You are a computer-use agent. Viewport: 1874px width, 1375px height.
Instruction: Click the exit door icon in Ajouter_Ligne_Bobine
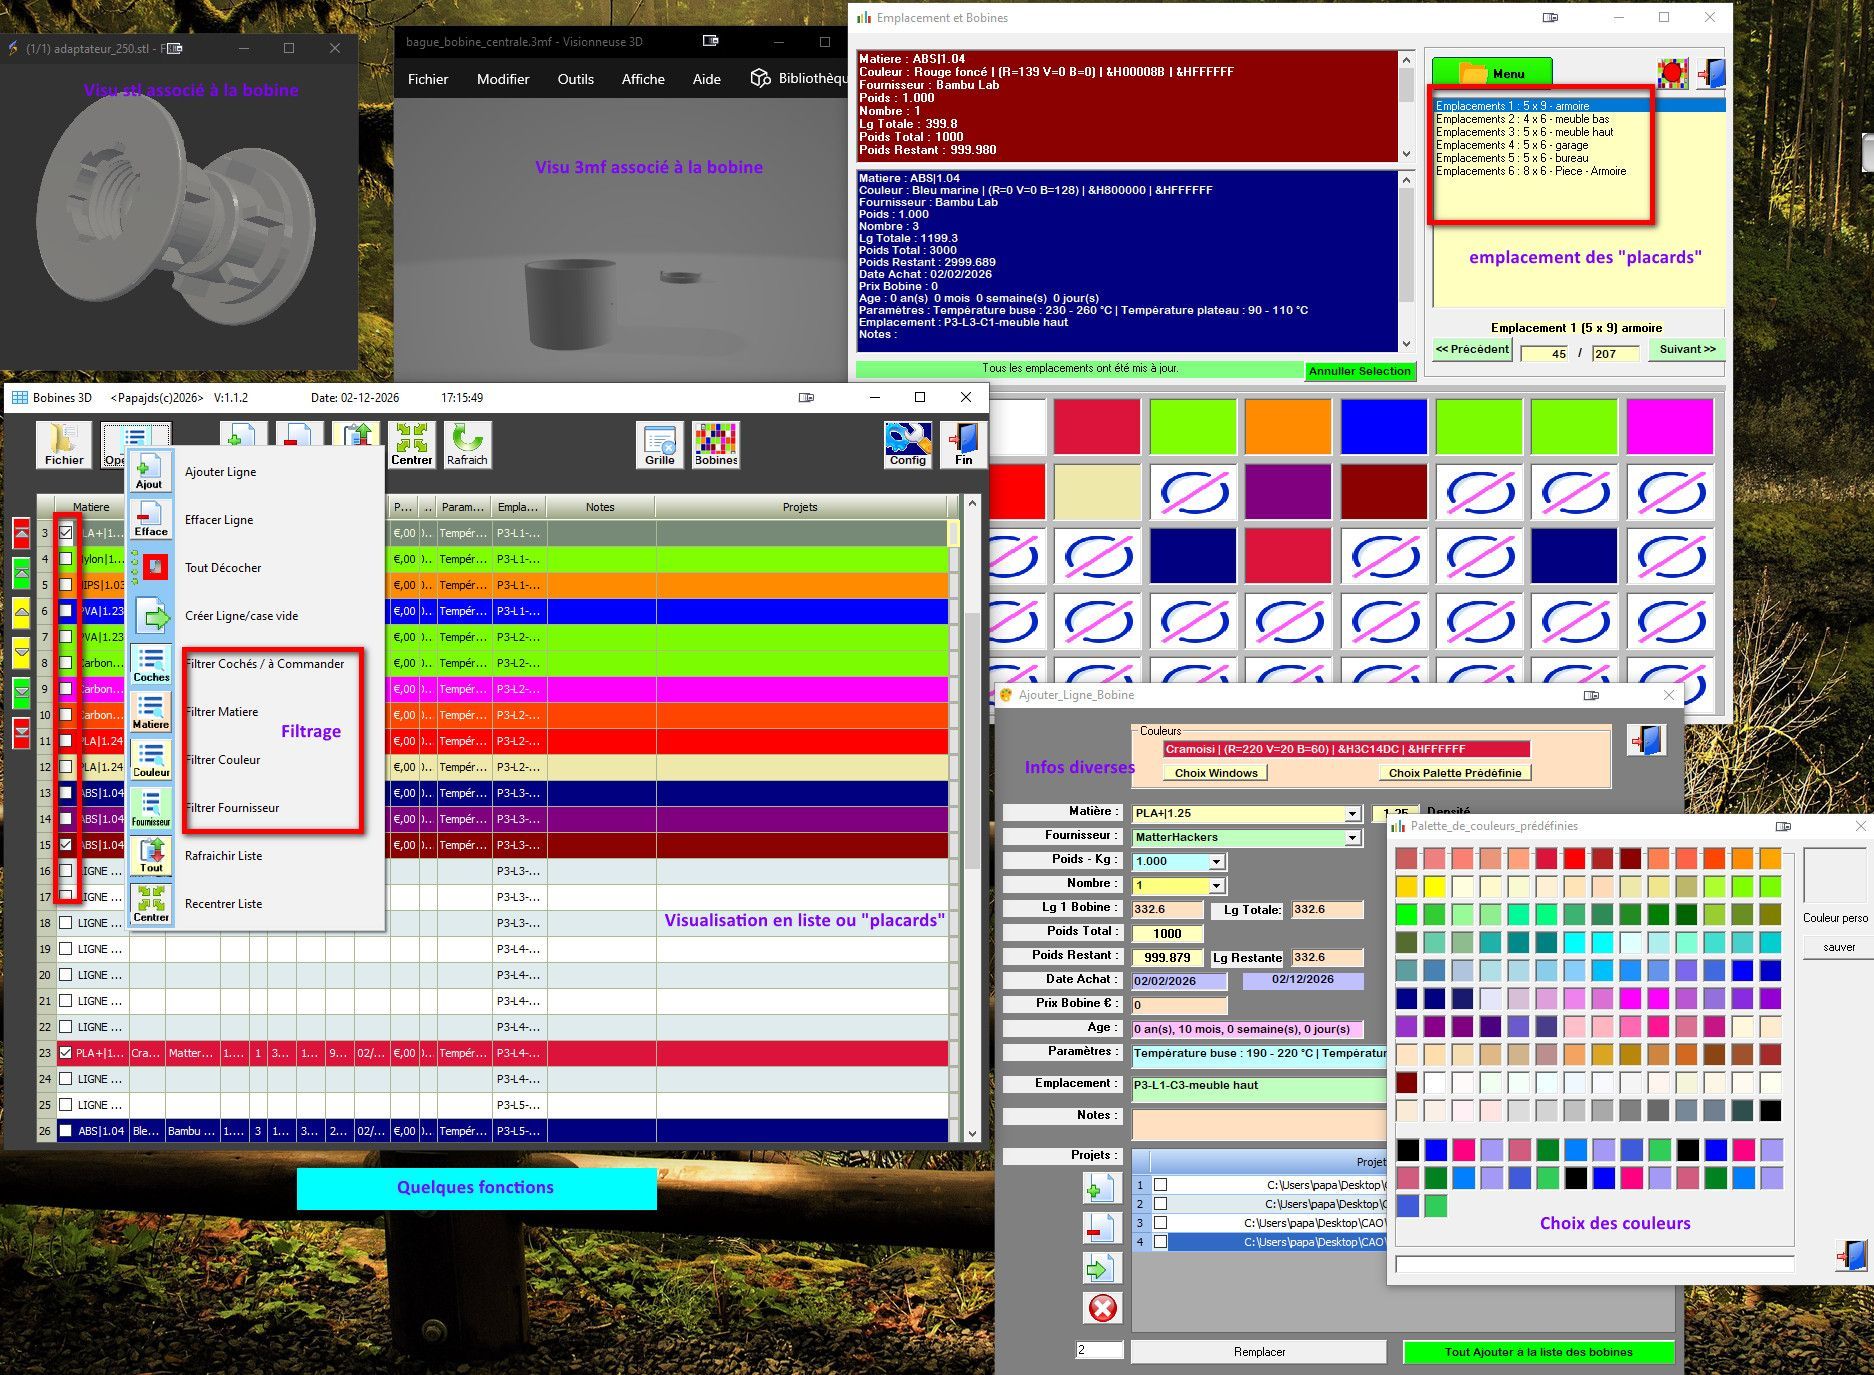point(1646,741)
